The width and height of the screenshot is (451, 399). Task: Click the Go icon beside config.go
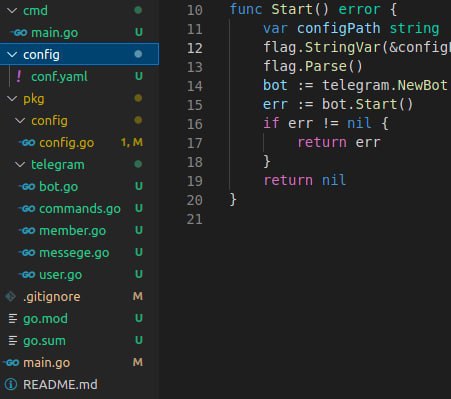[x=27, y=143]
